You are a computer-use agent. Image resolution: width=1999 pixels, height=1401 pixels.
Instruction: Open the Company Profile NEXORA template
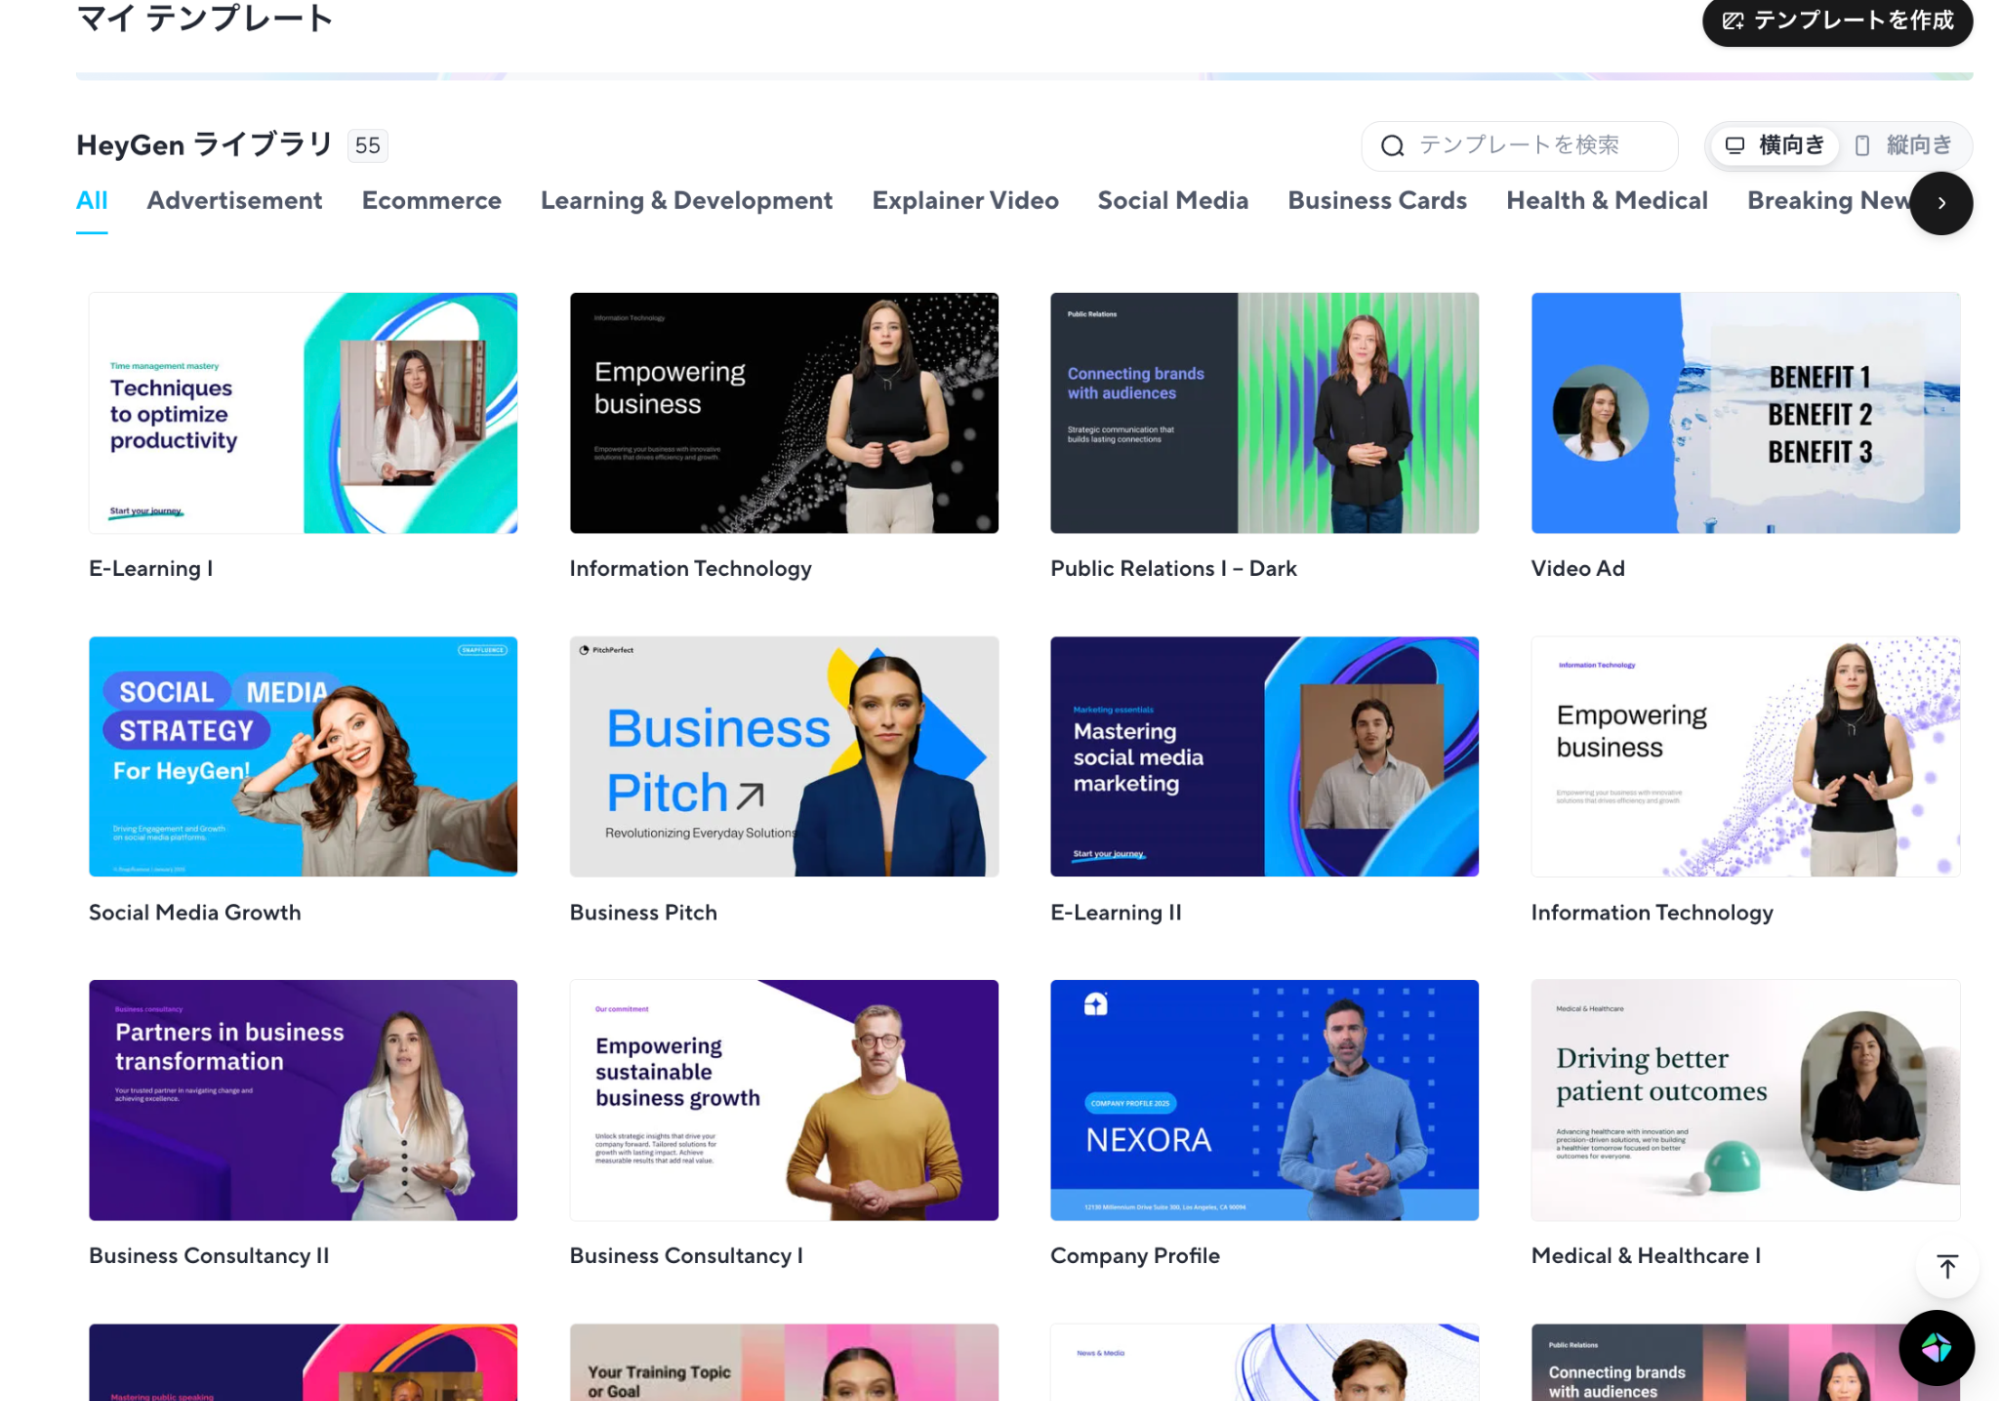(x=1263, y=1100)
